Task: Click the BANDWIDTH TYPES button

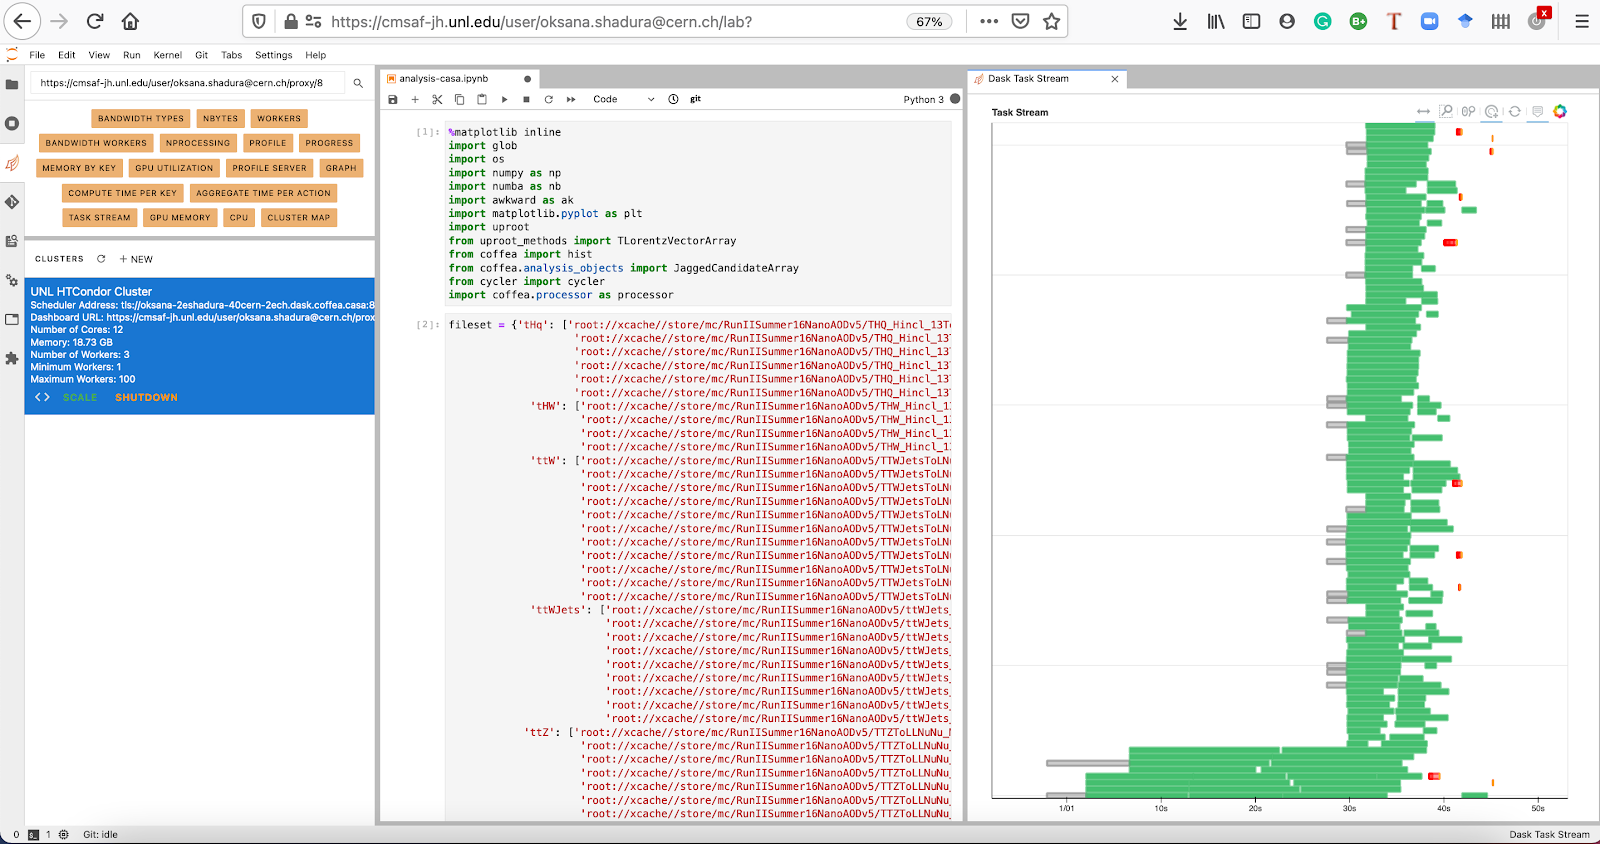Action: coord(141,118)
